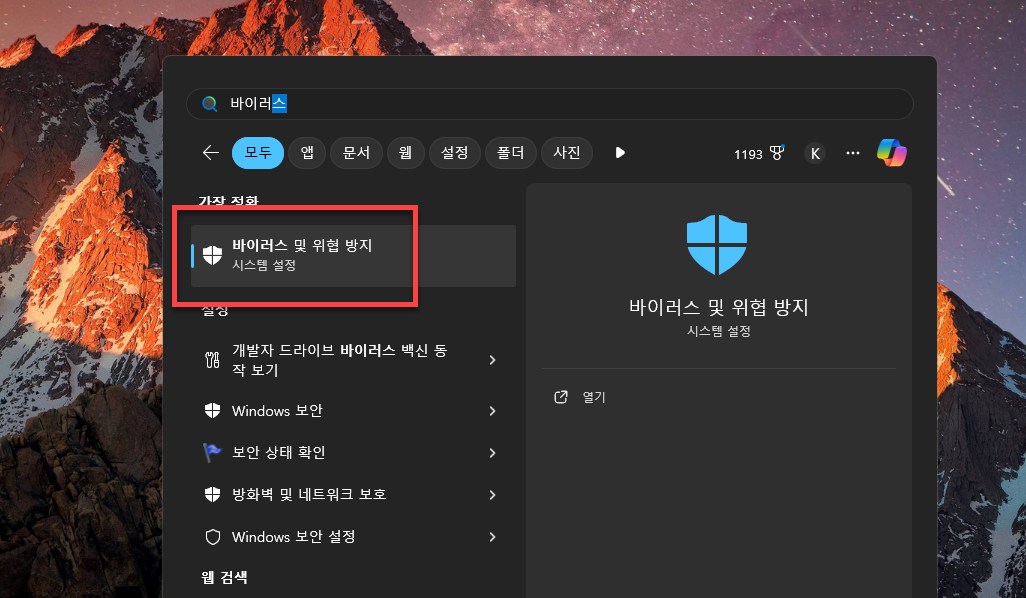Select the 설정 filter tab
This screenshot has height=598, width=1026.
tap(455, 152)
